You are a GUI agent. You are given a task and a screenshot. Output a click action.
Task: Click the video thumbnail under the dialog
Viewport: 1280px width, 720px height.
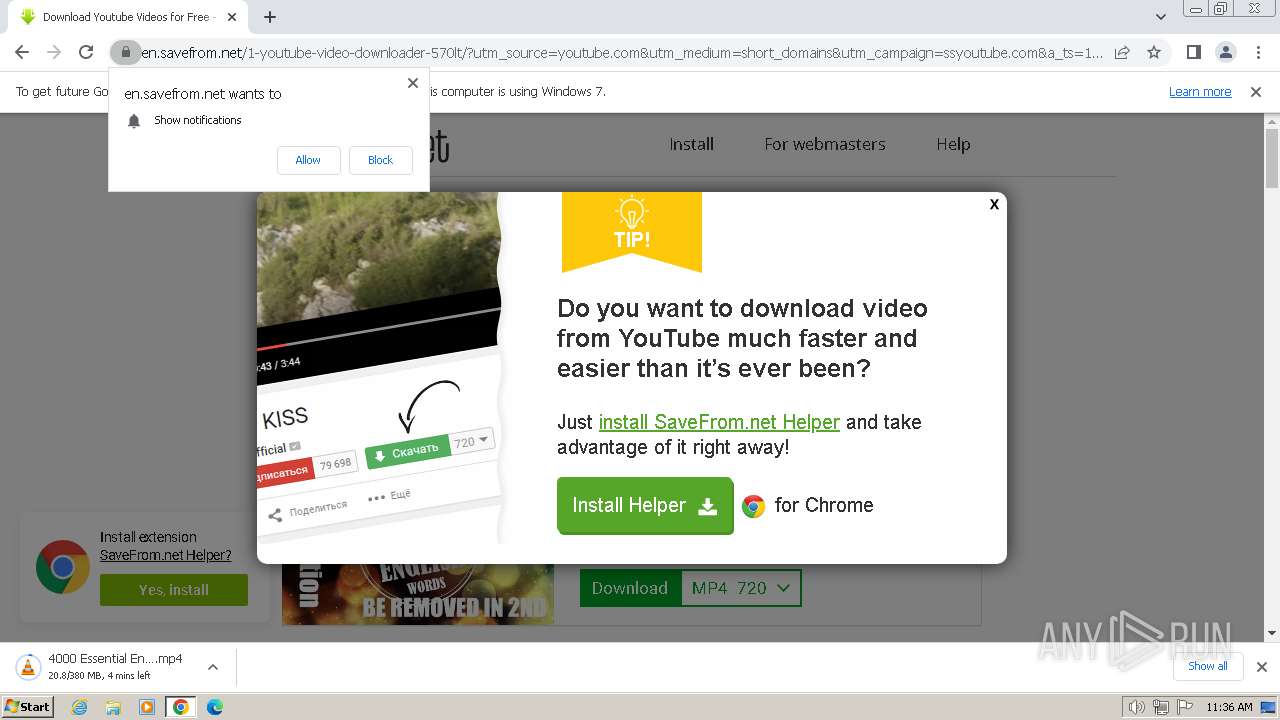[418, 594]
